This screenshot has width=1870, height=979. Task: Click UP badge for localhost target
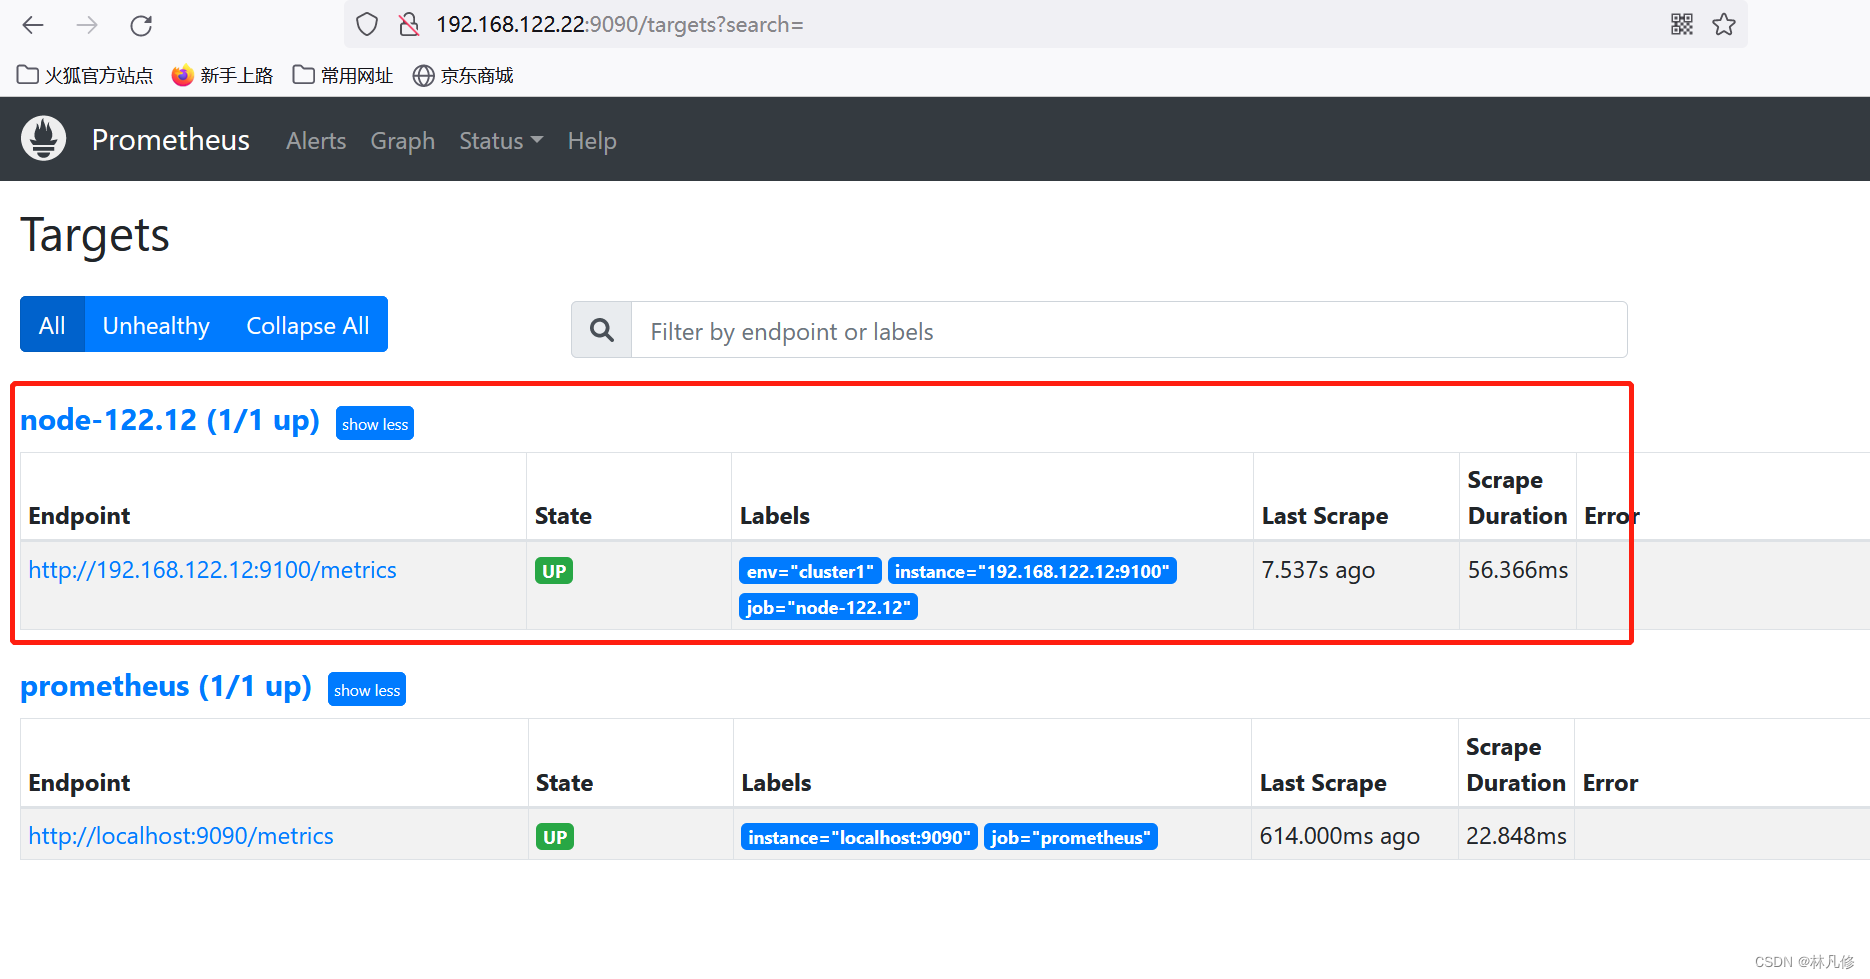555,837
